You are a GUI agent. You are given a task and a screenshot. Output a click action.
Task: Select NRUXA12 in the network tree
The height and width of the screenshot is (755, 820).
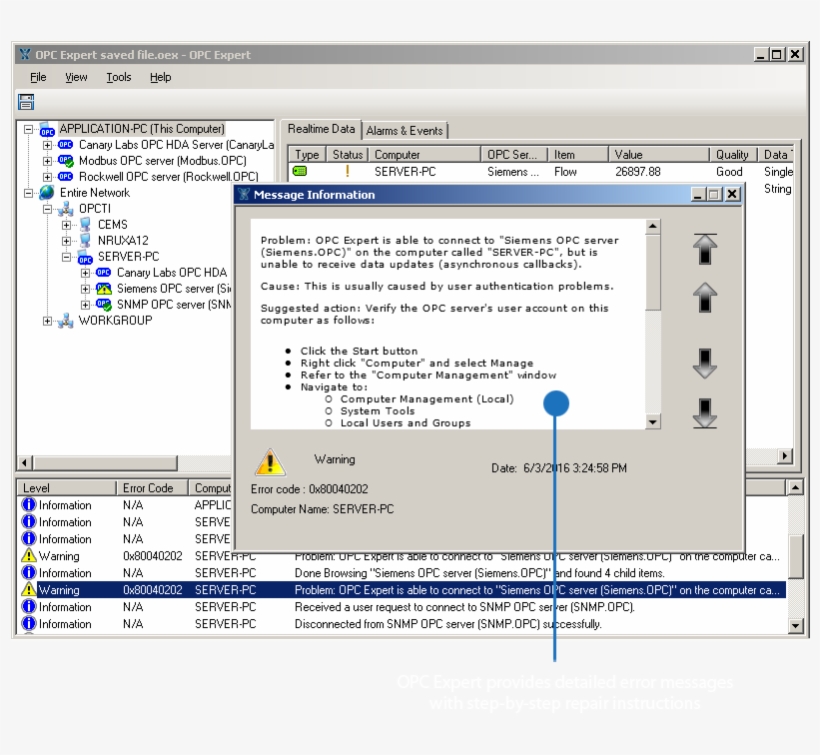point(122,240)
